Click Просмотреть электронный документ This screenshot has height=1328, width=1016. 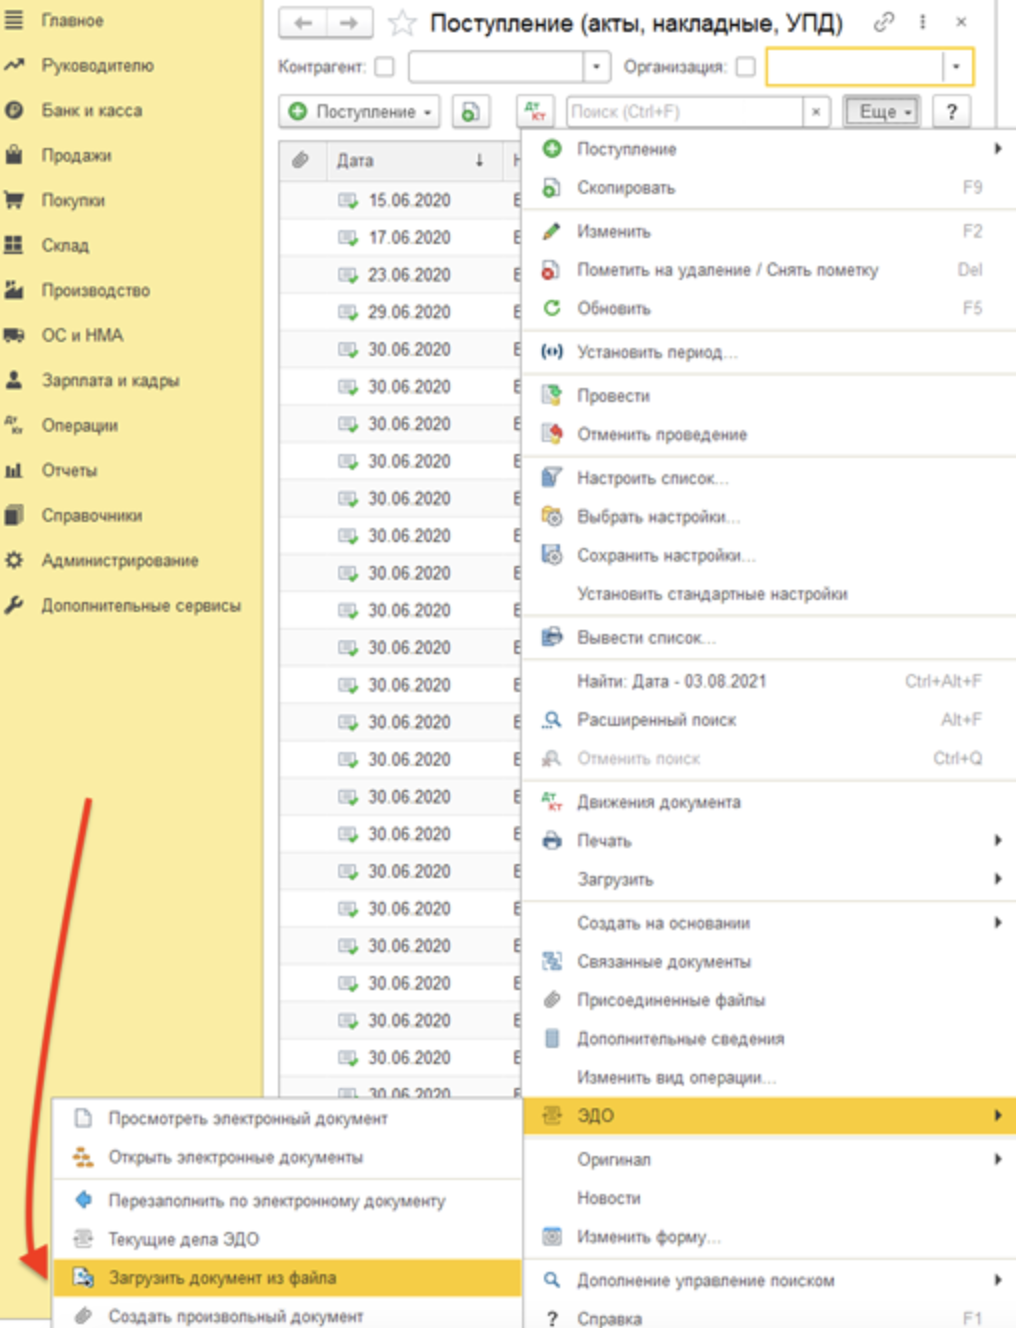[288, 1119]
